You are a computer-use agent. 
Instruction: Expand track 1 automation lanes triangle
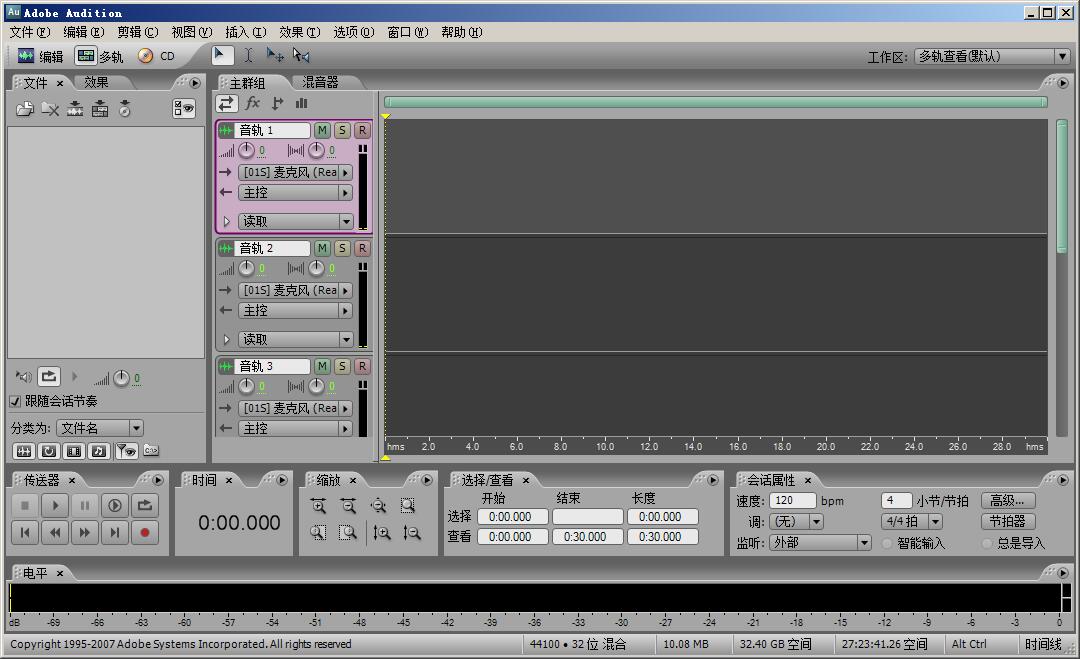point(226,221)
